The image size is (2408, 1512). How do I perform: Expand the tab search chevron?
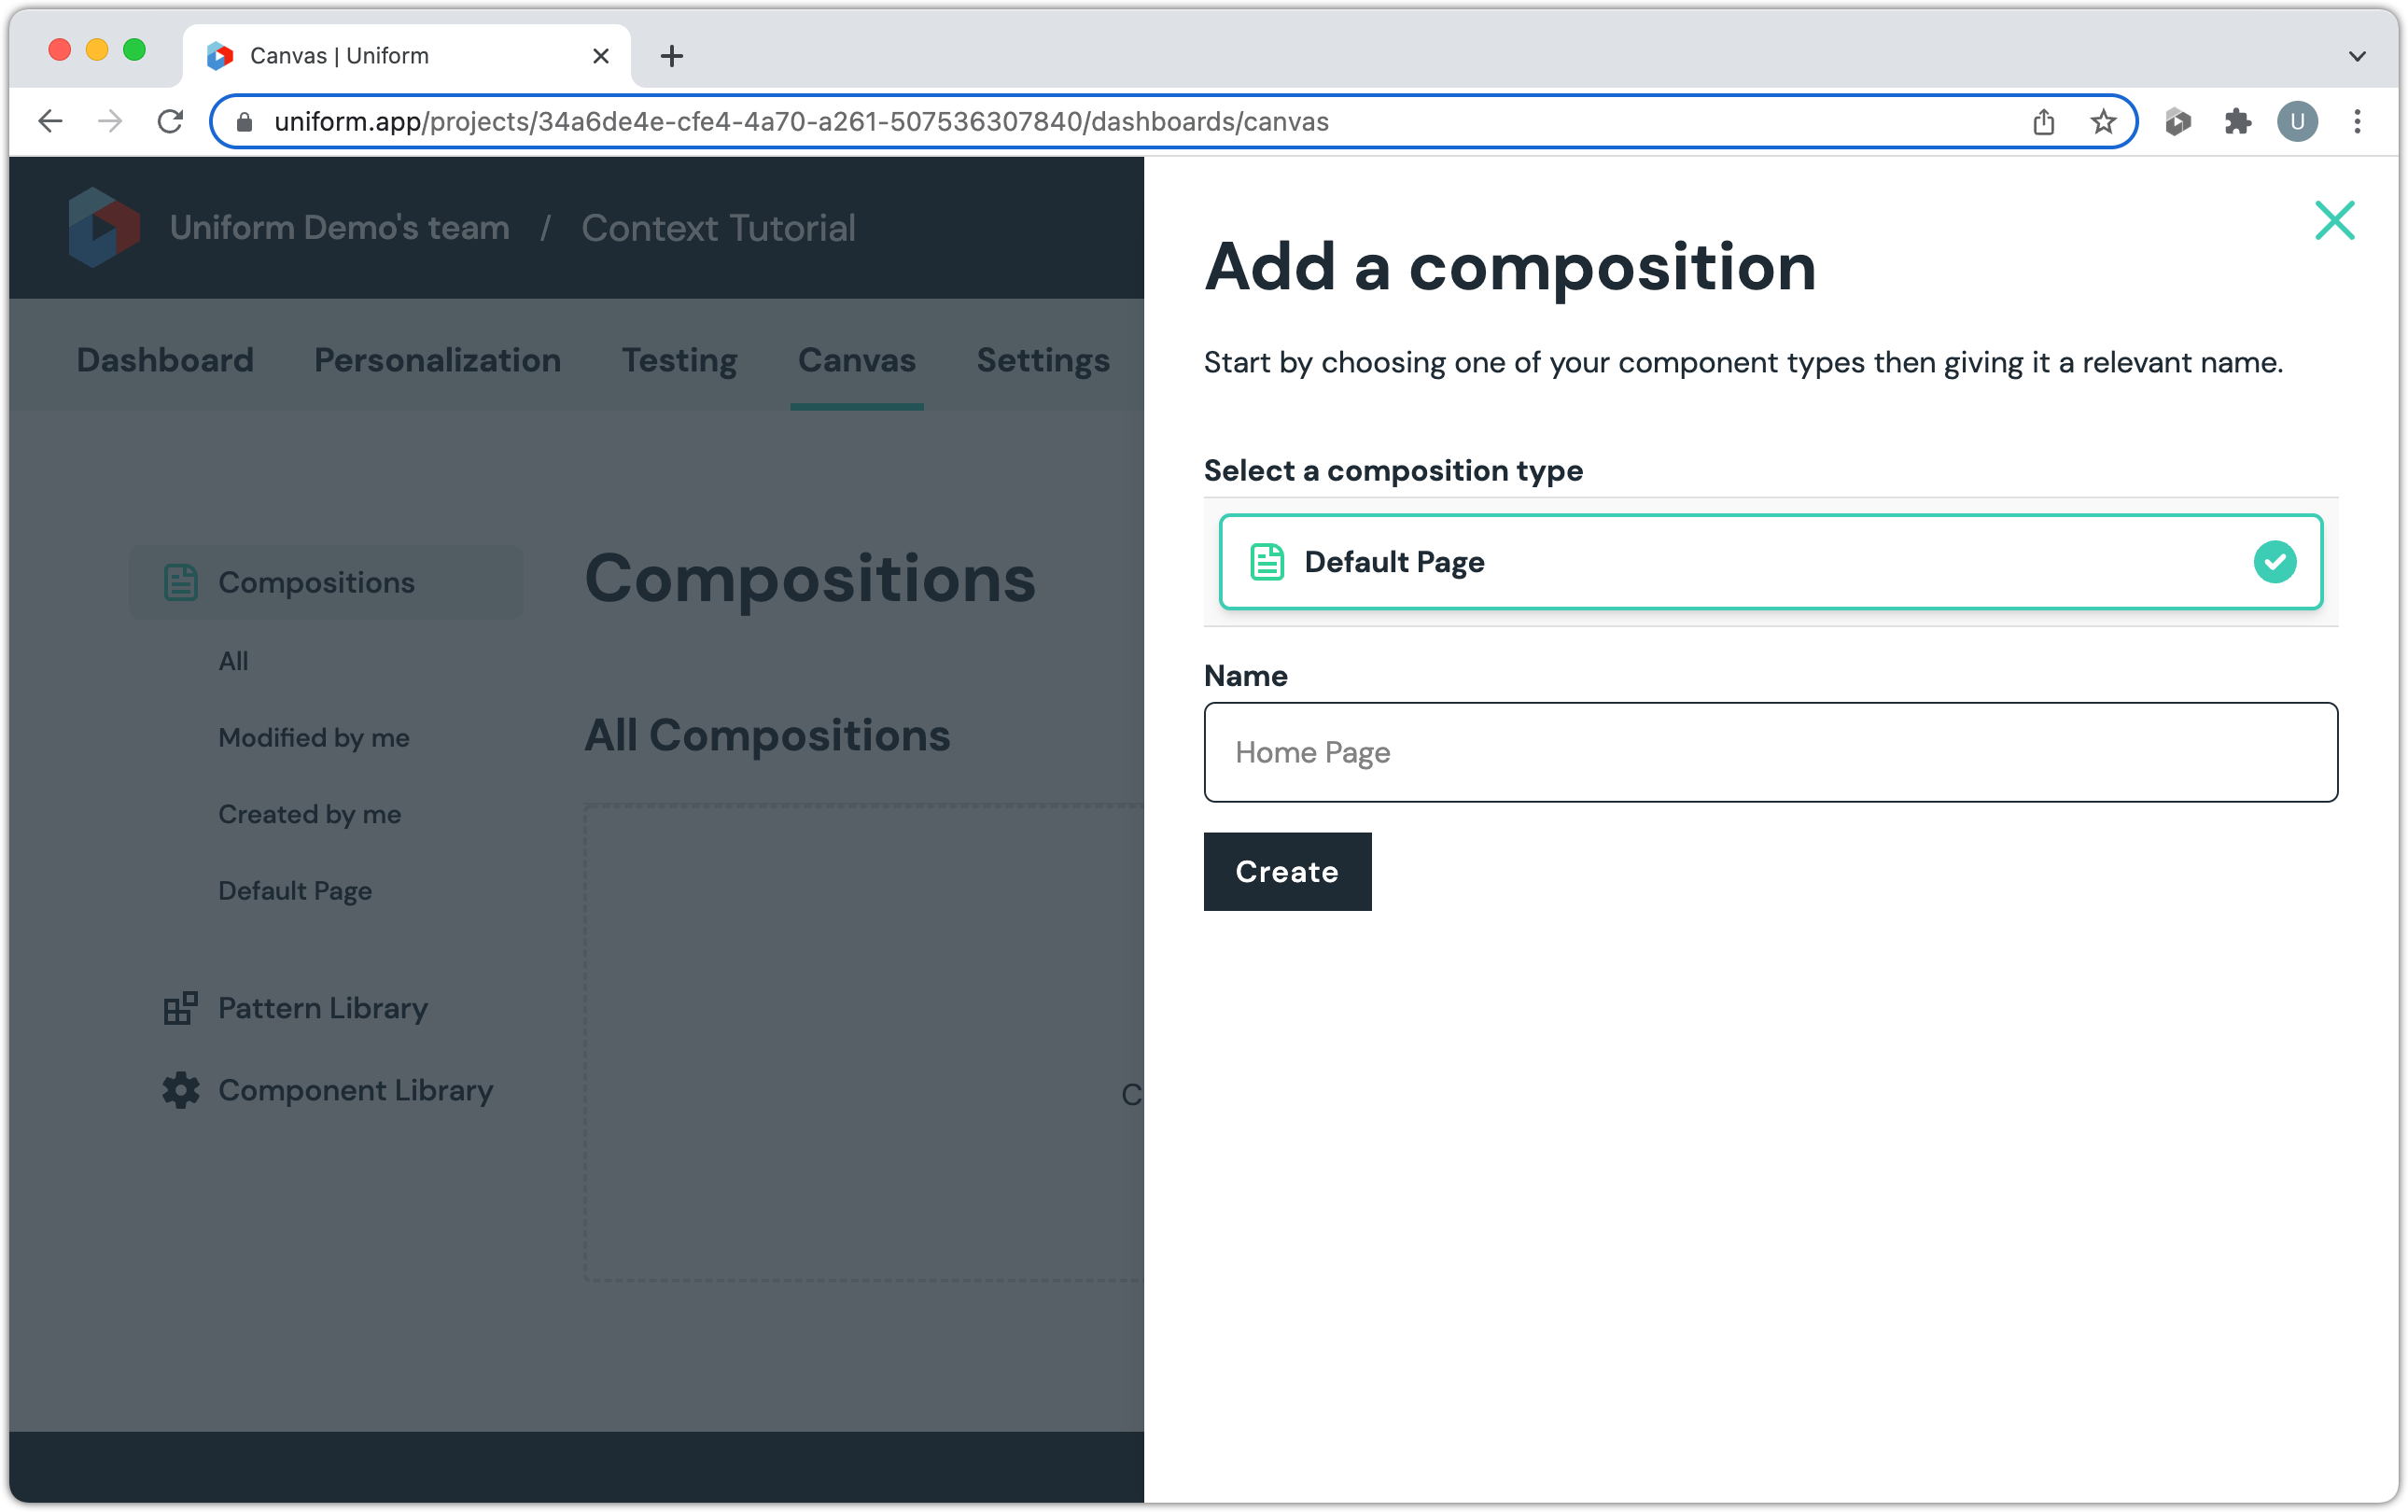2357,56
